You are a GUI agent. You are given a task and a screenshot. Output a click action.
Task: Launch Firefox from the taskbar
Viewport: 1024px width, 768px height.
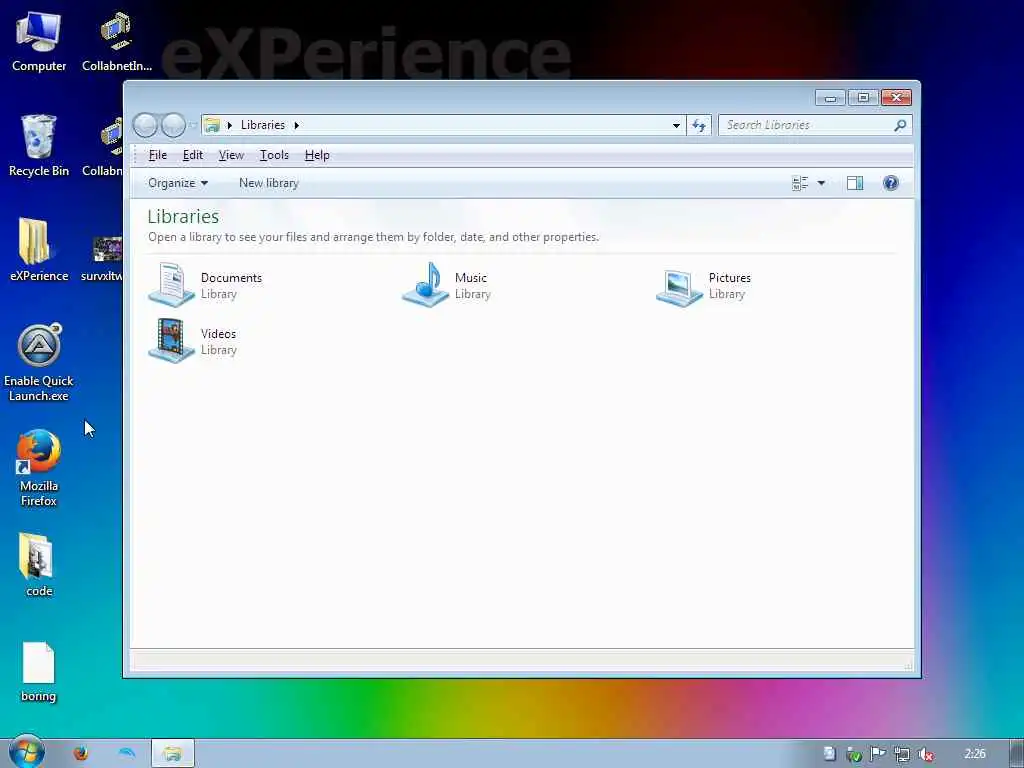(81, 753)
